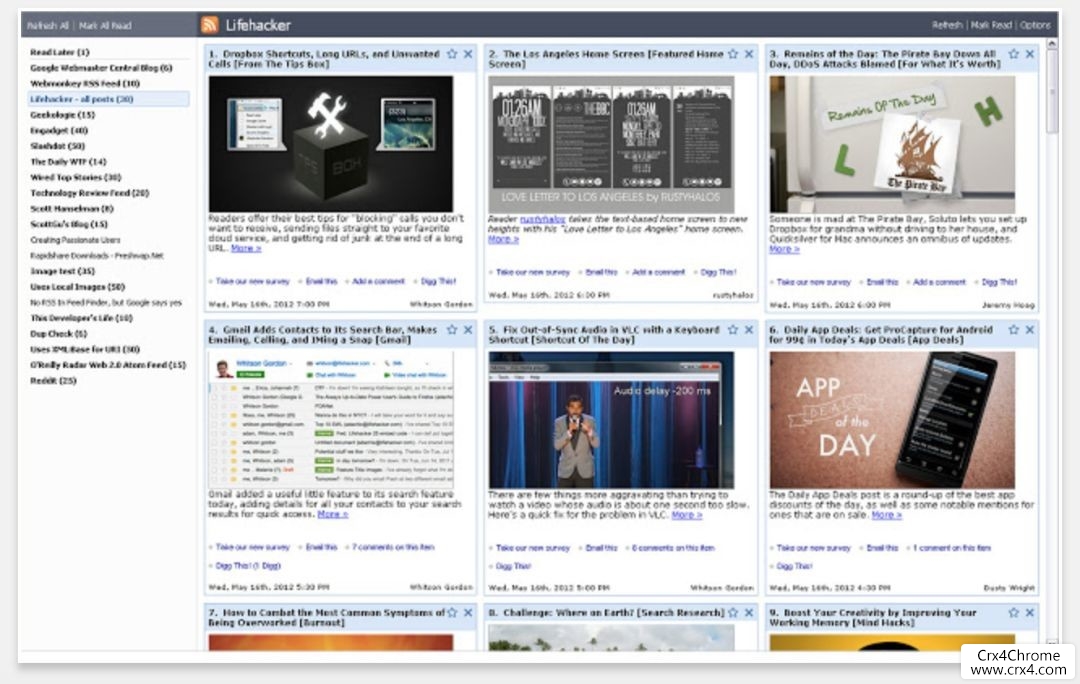Select Lifehacker - all posts feed
Viewport: 1080px width, 684px height.
pos(108,99)
